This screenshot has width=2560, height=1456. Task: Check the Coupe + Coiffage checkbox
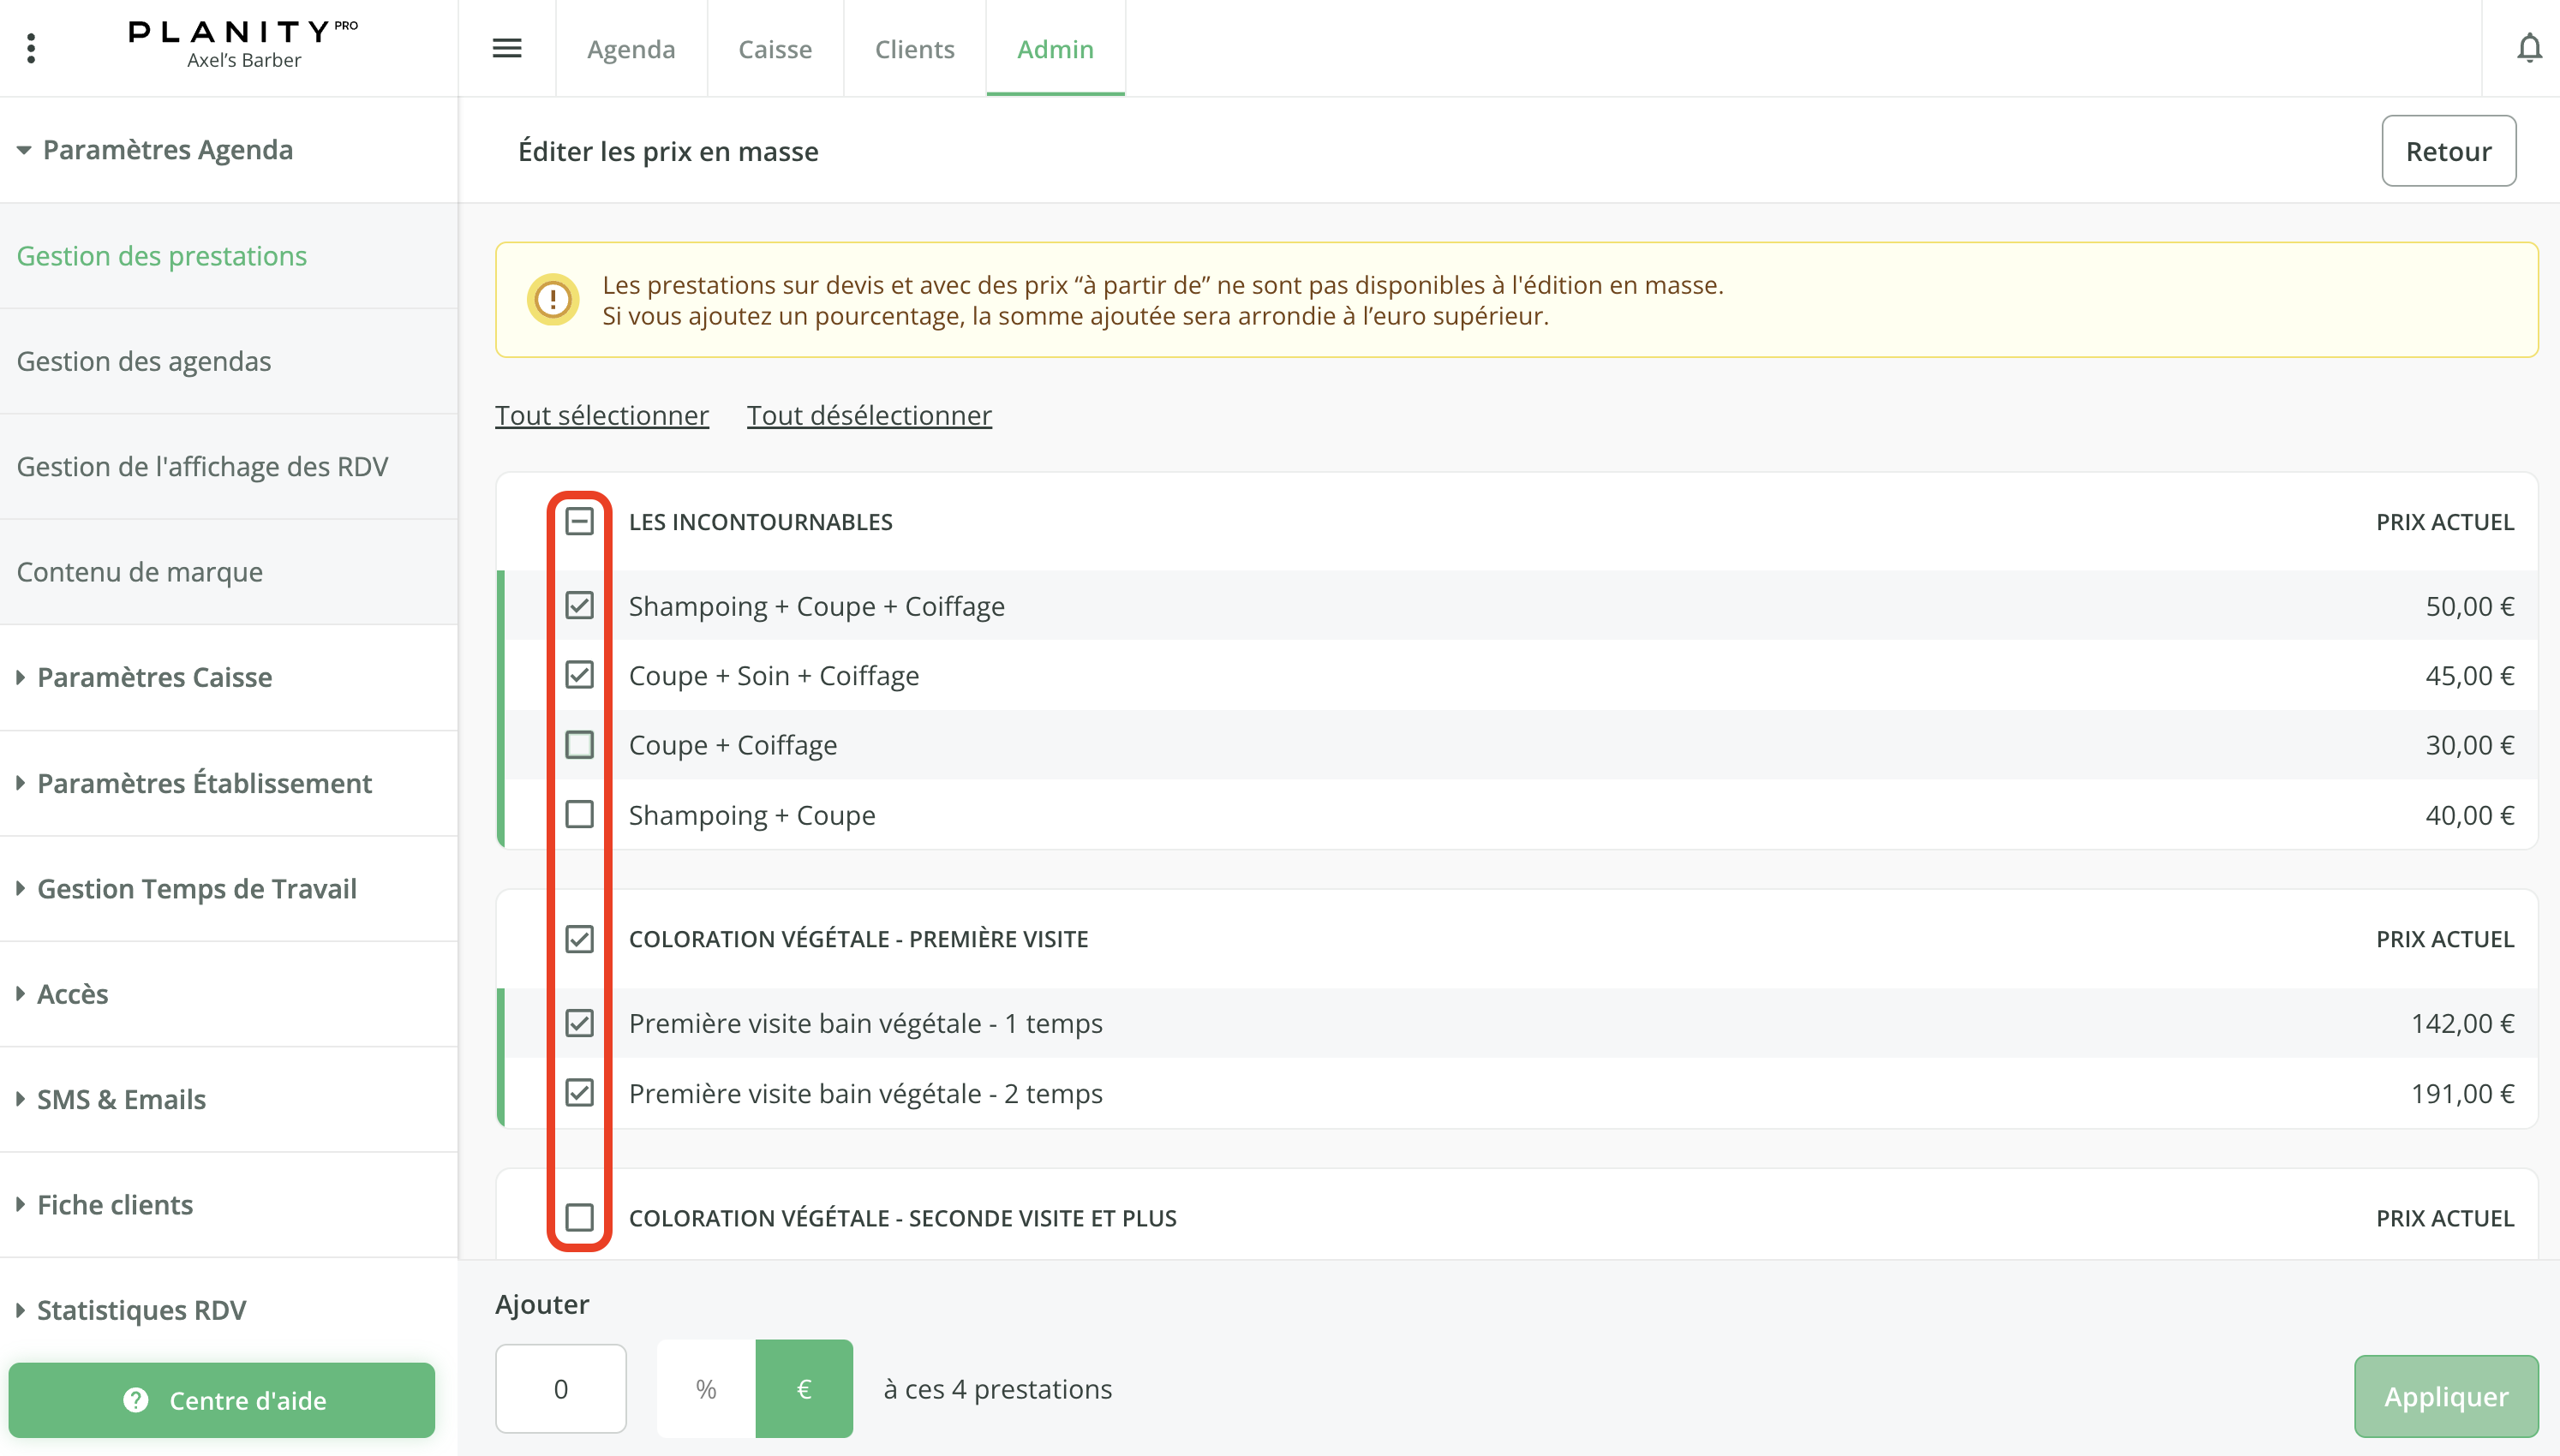579,745
